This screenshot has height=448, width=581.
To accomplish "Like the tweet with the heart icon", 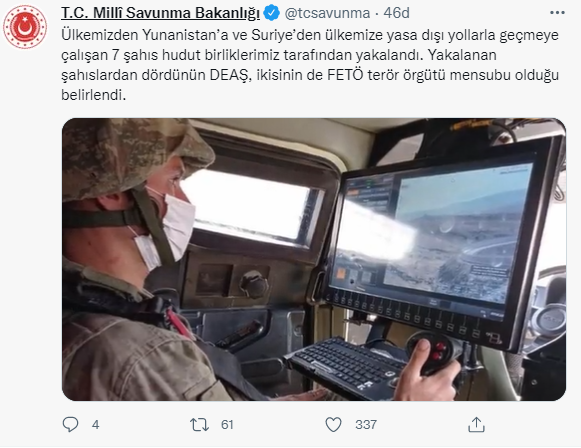I will pyautogui.click(x=333, y=425).
